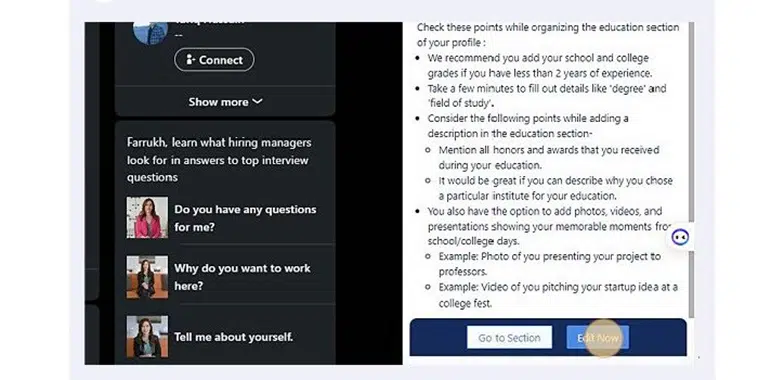Viewport: 784px width, 380px height.
Task: Open the suggested person's profile avatar
Action: (x=150, y=32)
